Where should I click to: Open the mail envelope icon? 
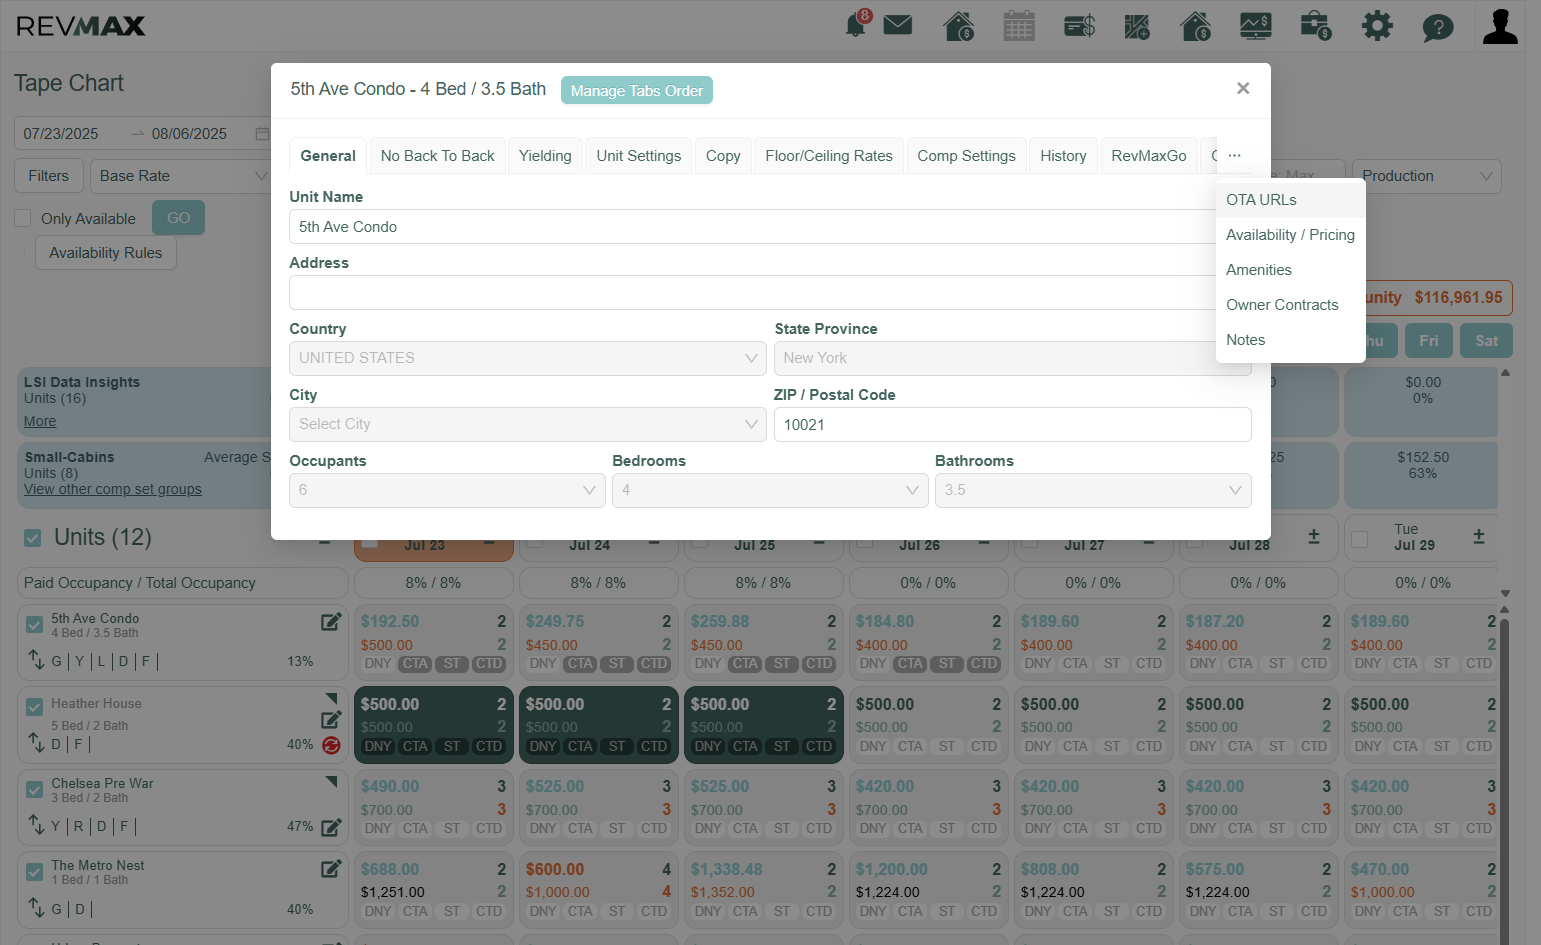click(x=898, y=25)
